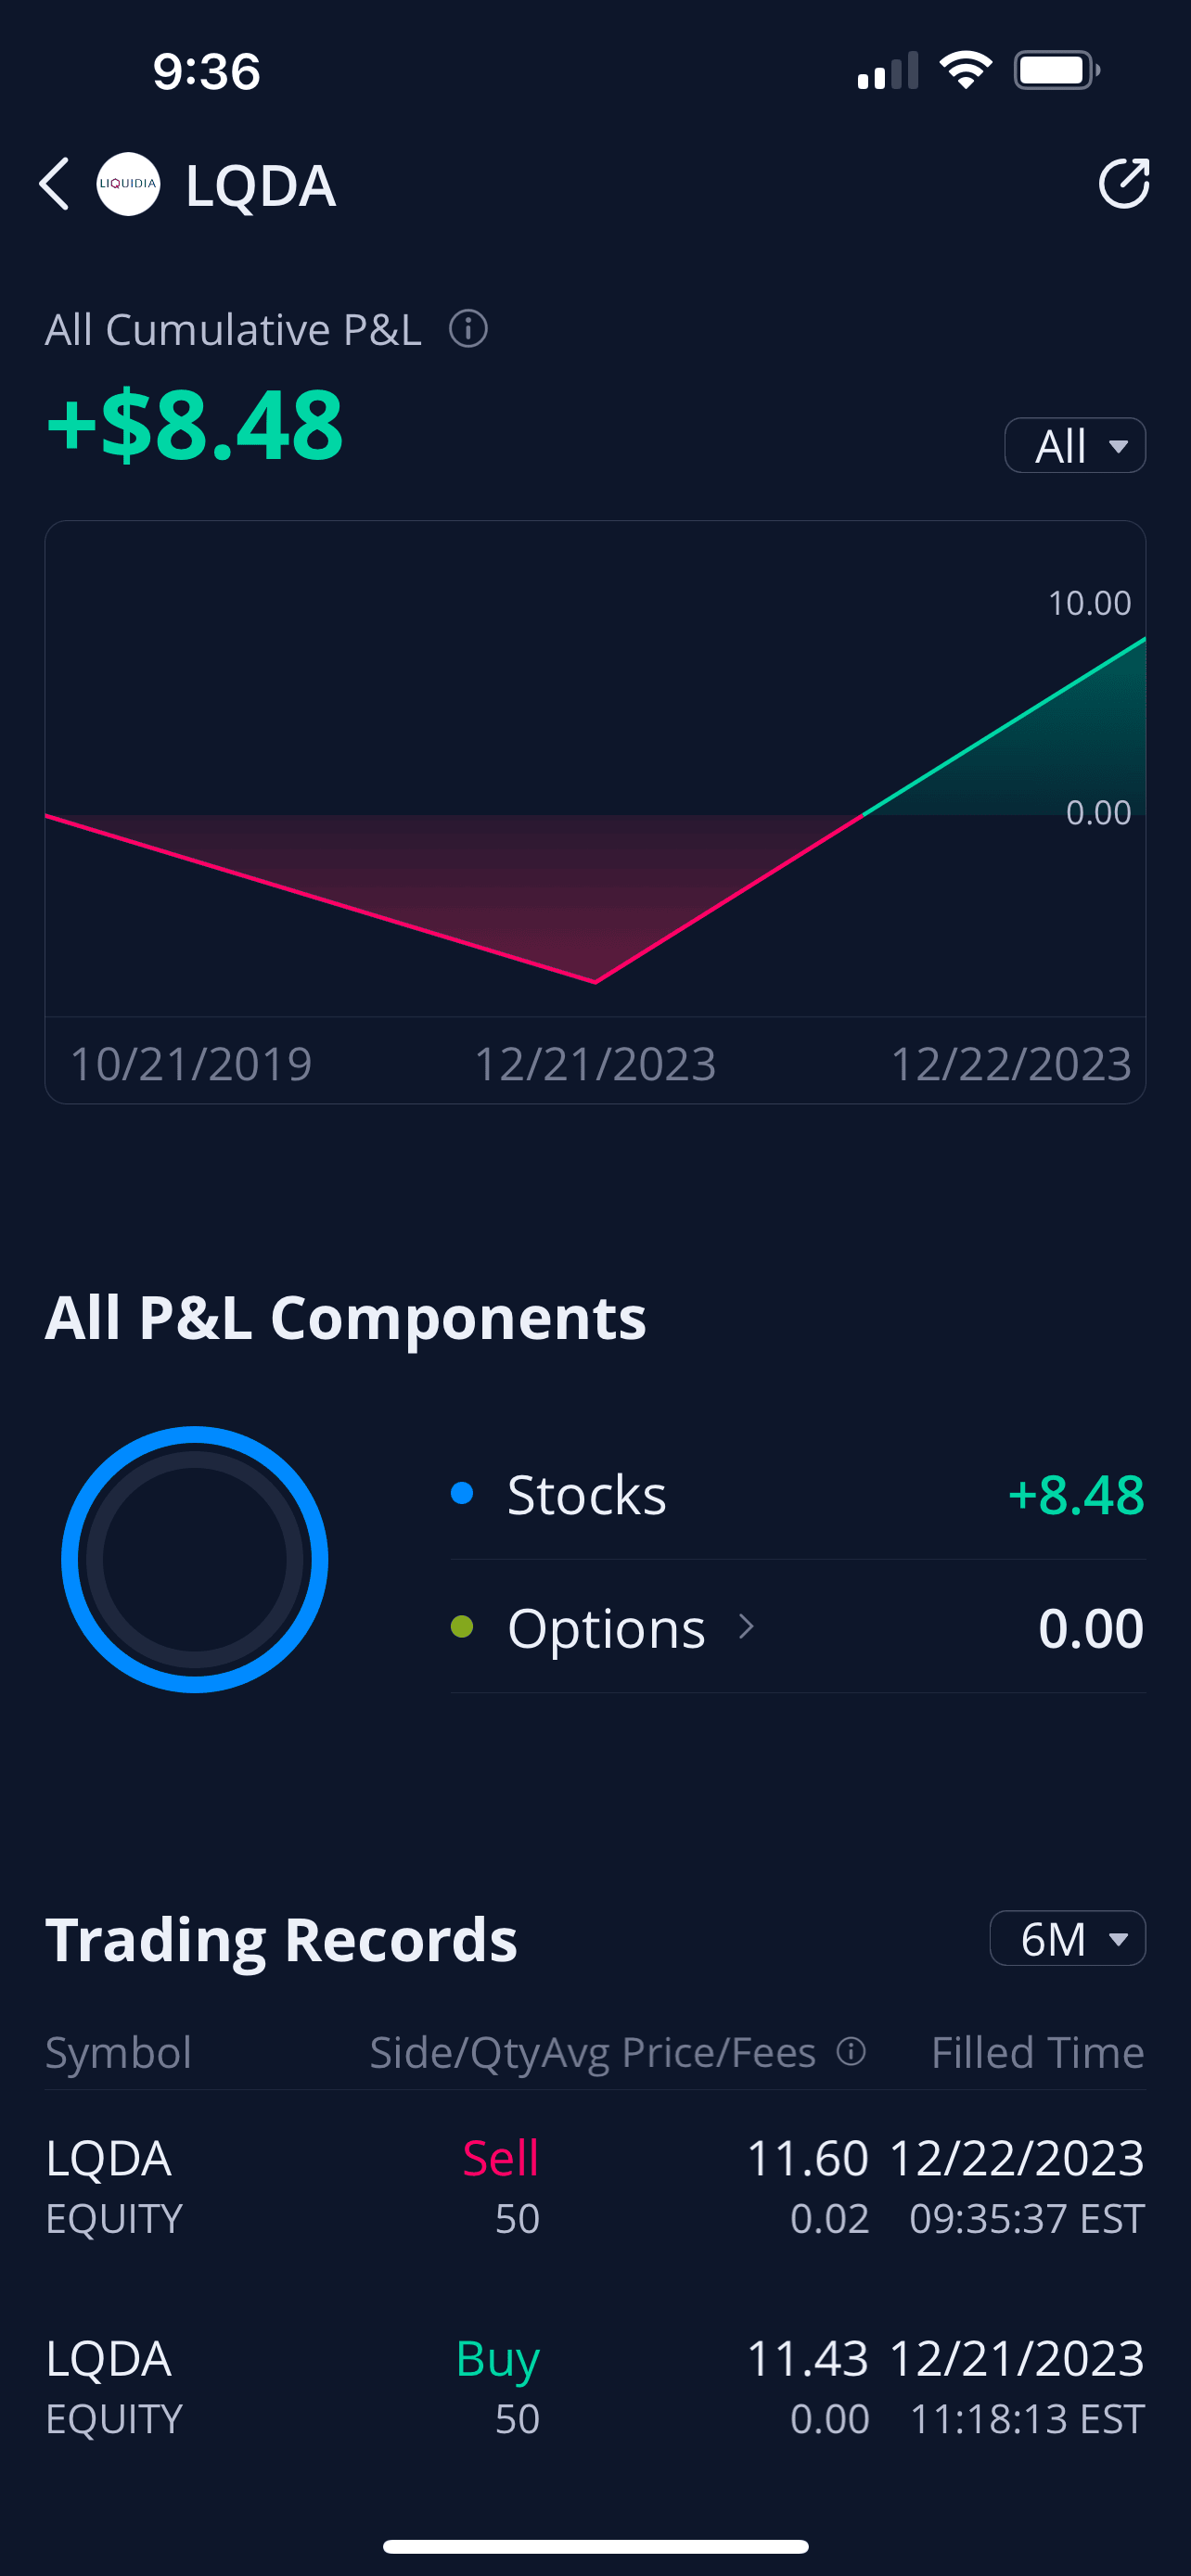Tap the blue Stocks legend dot
Image resolution: width=1191 pixels, height=2576 pixels.
pyautogui.click(x=462, y=1494)
